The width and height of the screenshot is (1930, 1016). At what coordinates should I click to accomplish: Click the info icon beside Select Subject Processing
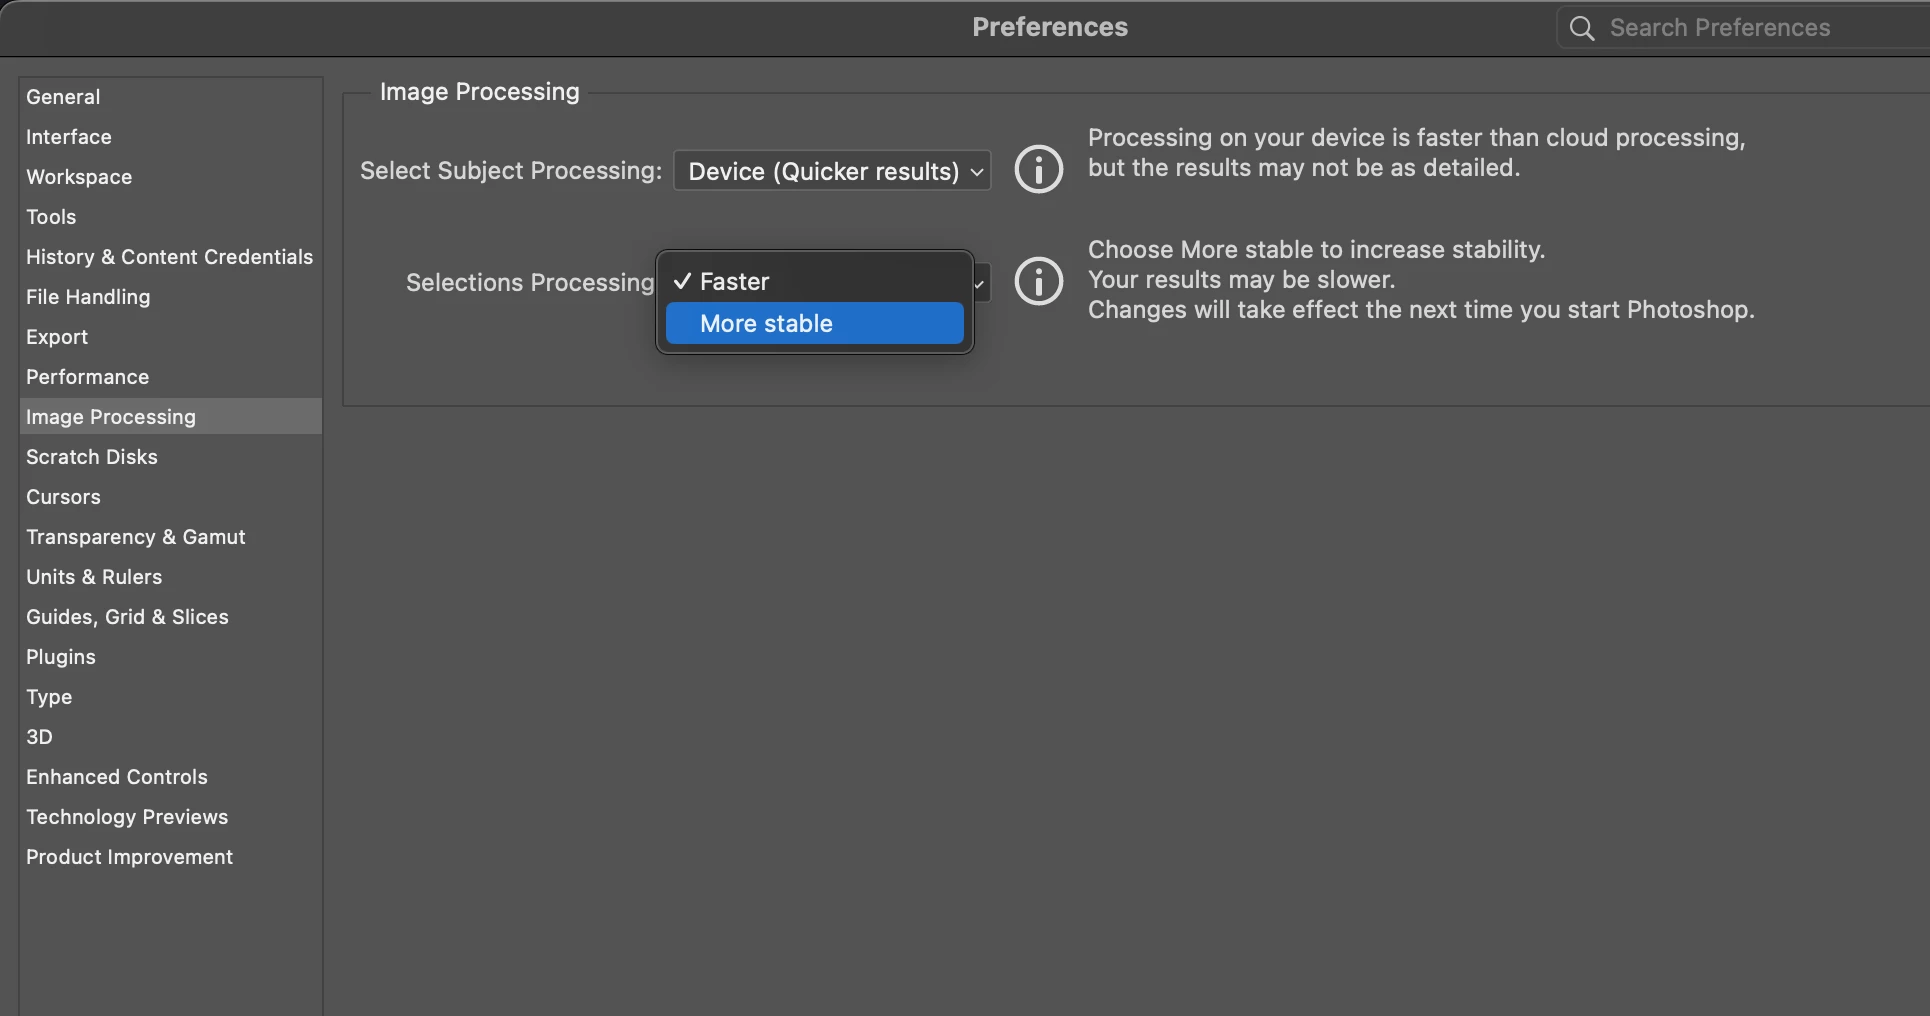(x=1038, y=170)
